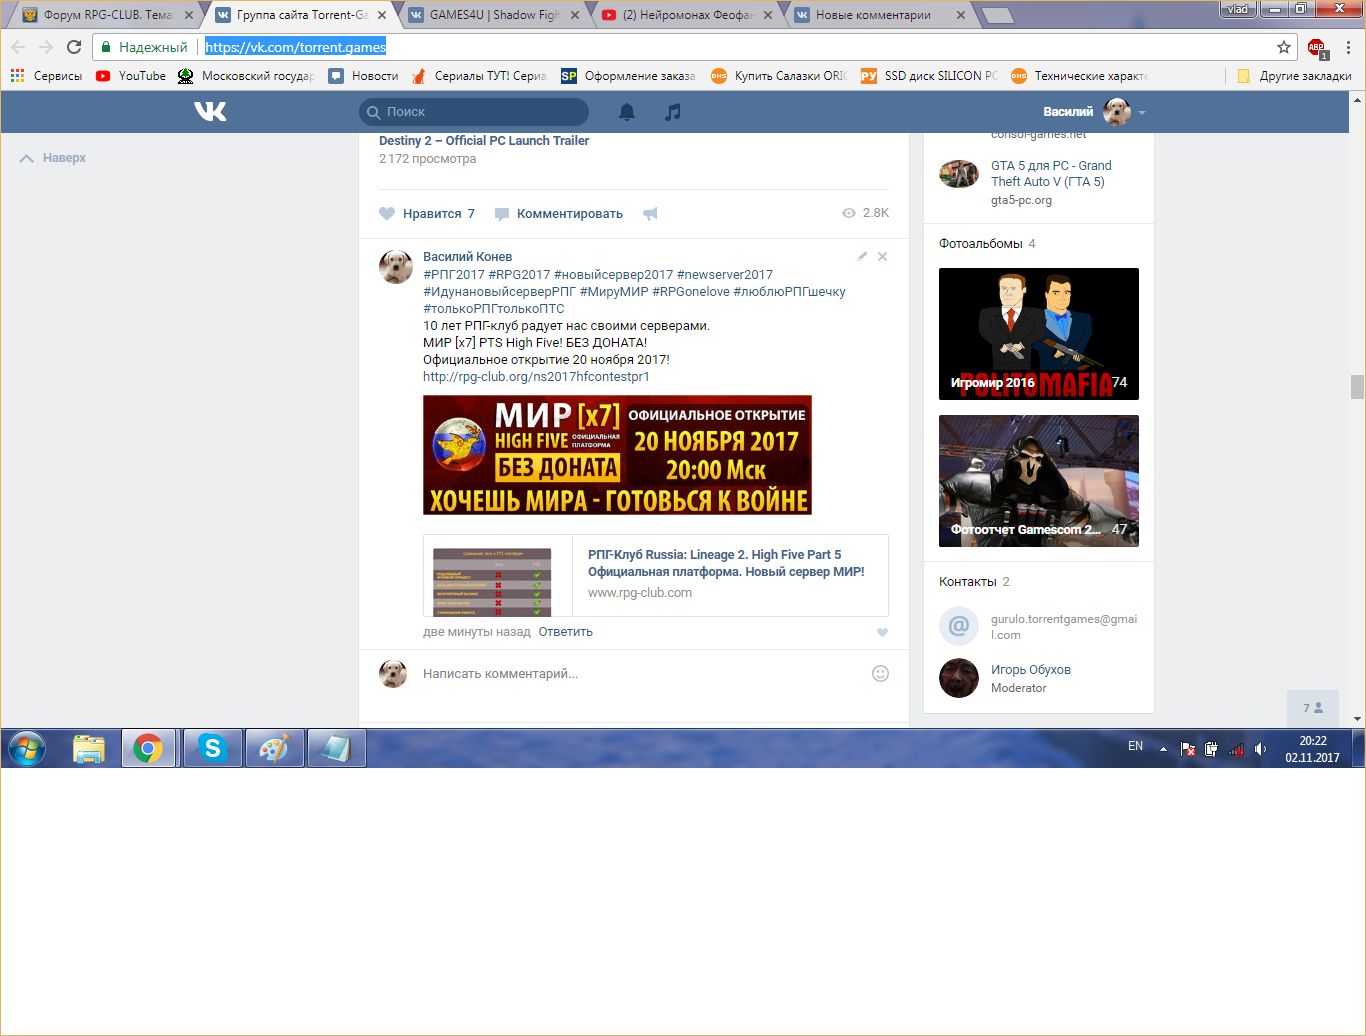Click the address bar URL
This screenshot has height=1036, width=1366.
[295, 47]
